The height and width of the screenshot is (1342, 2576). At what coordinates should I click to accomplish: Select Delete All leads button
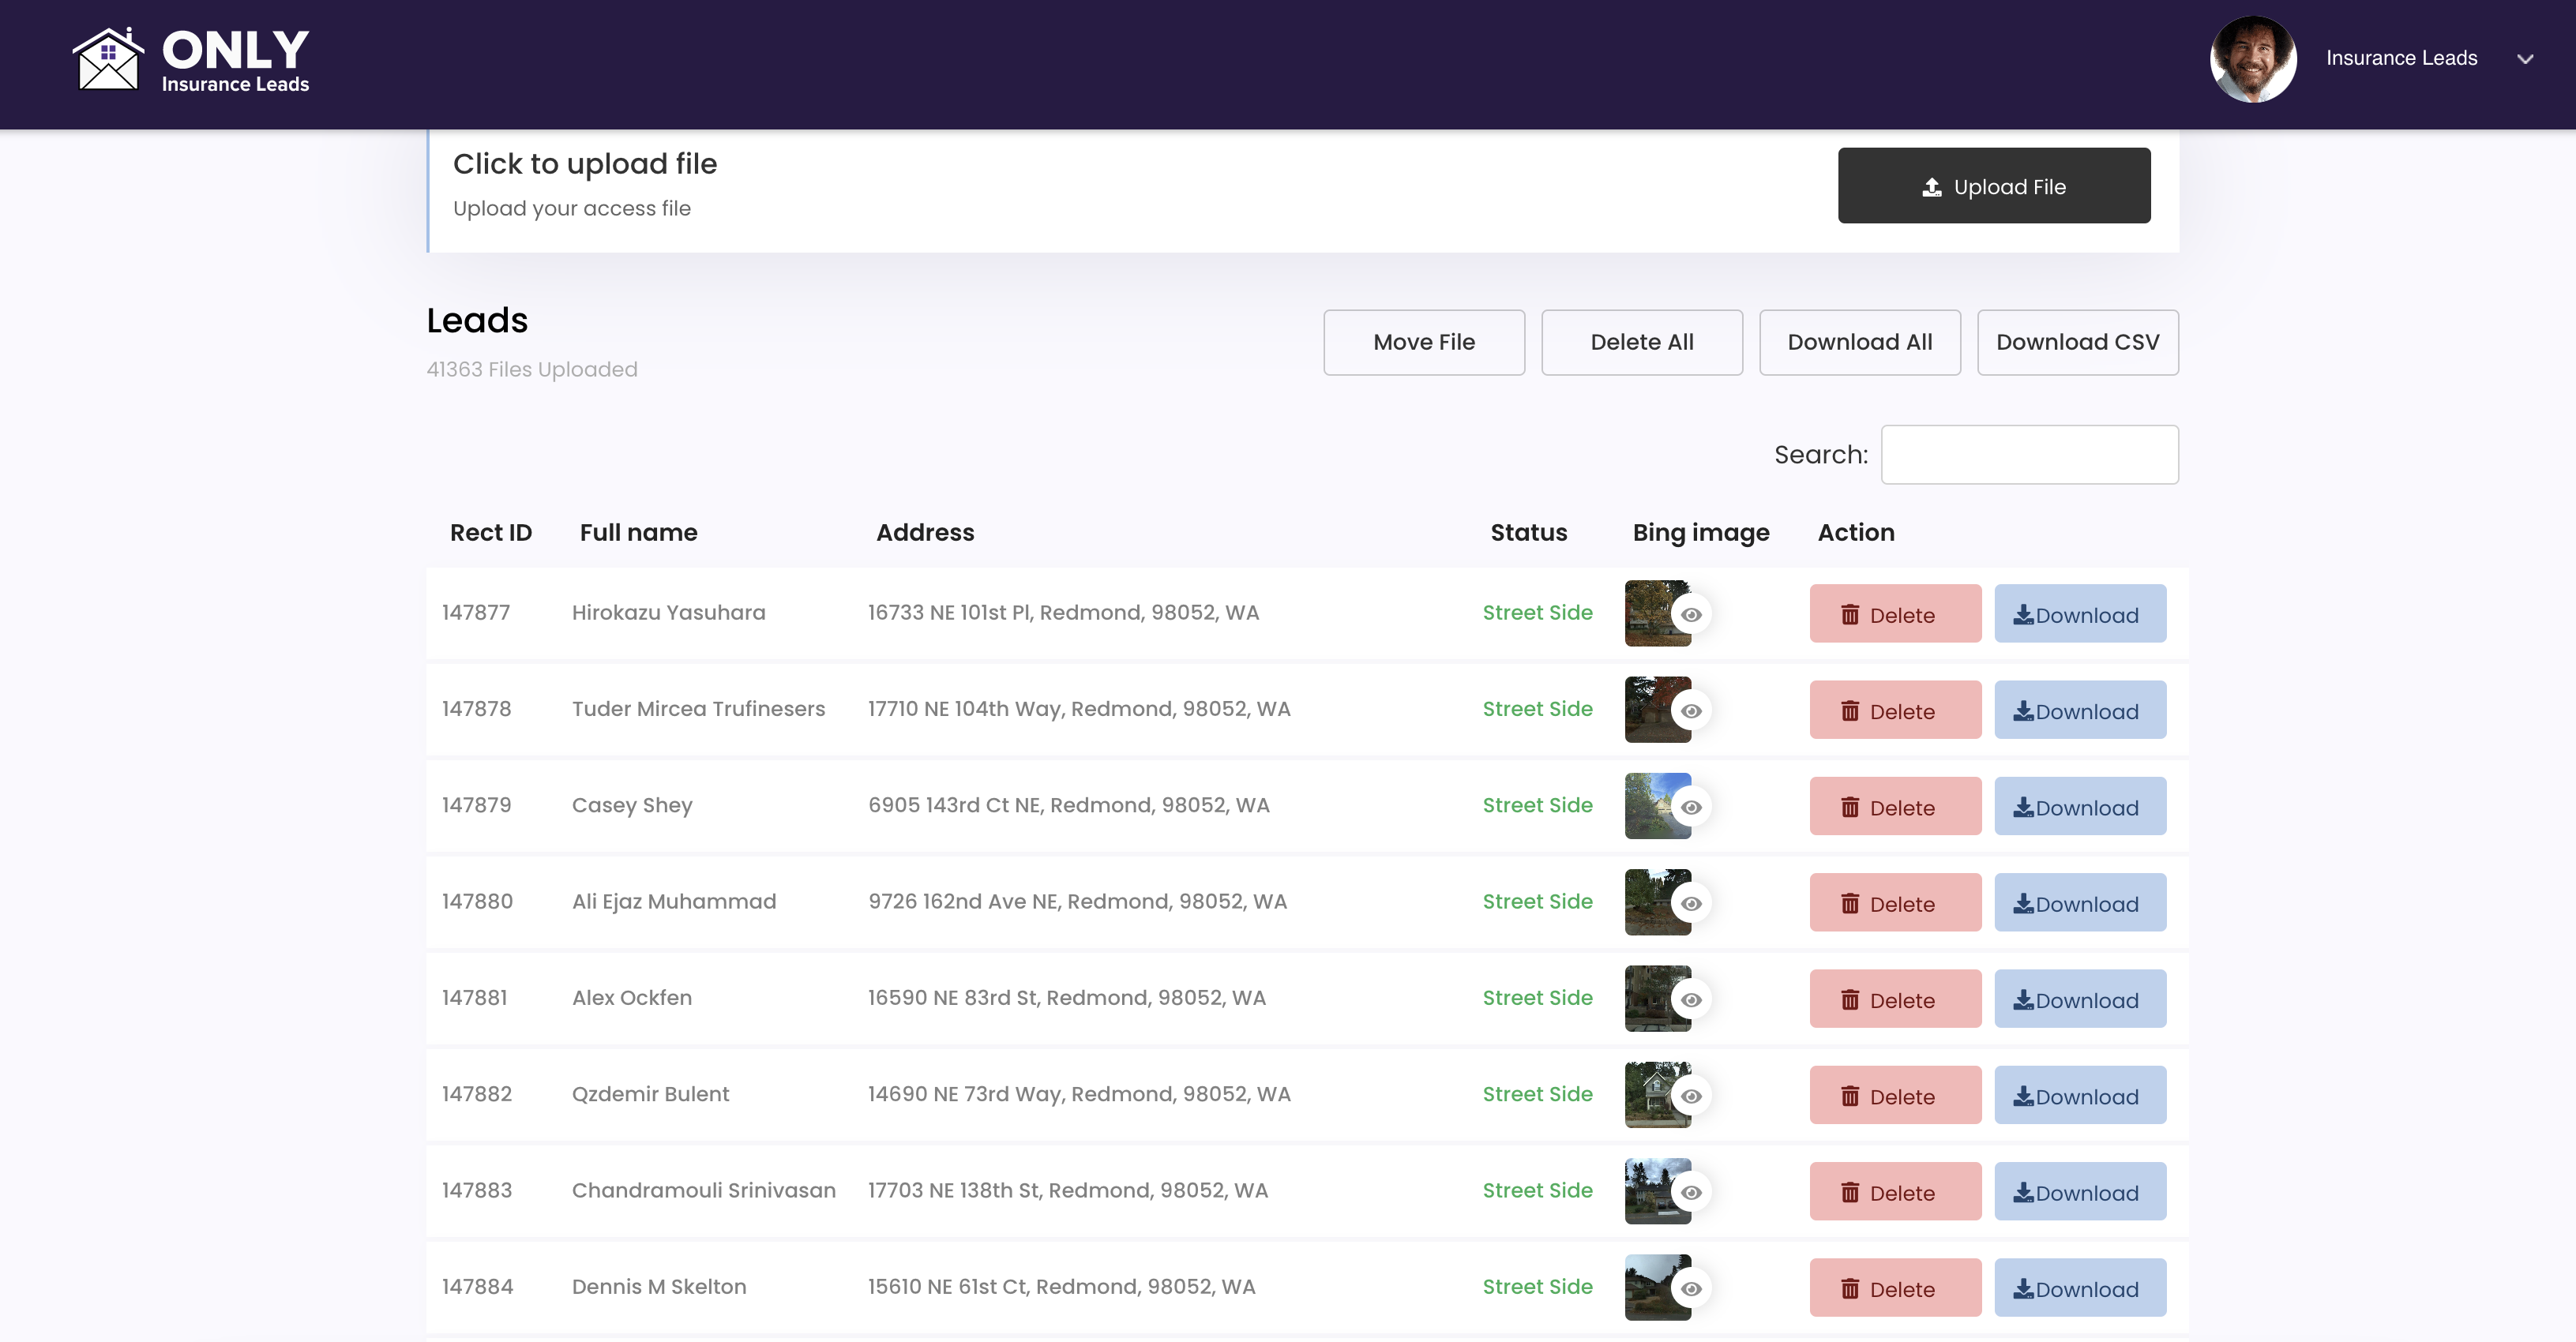(x=1641, y=342)
